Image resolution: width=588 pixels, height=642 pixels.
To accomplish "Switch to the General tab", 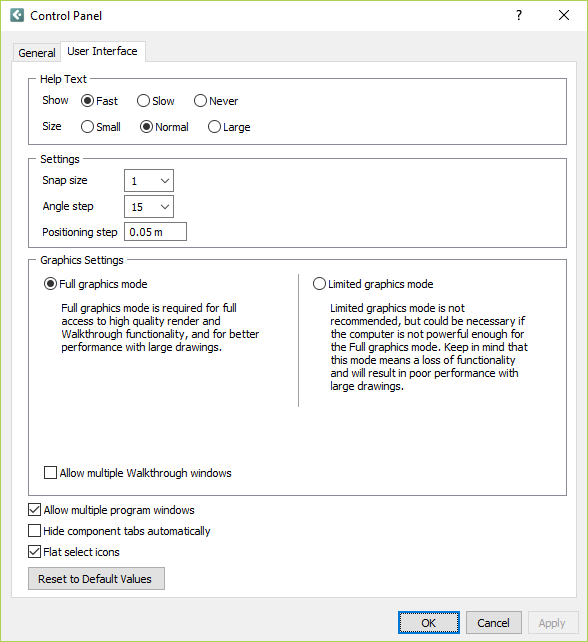I will pos(36,53).
